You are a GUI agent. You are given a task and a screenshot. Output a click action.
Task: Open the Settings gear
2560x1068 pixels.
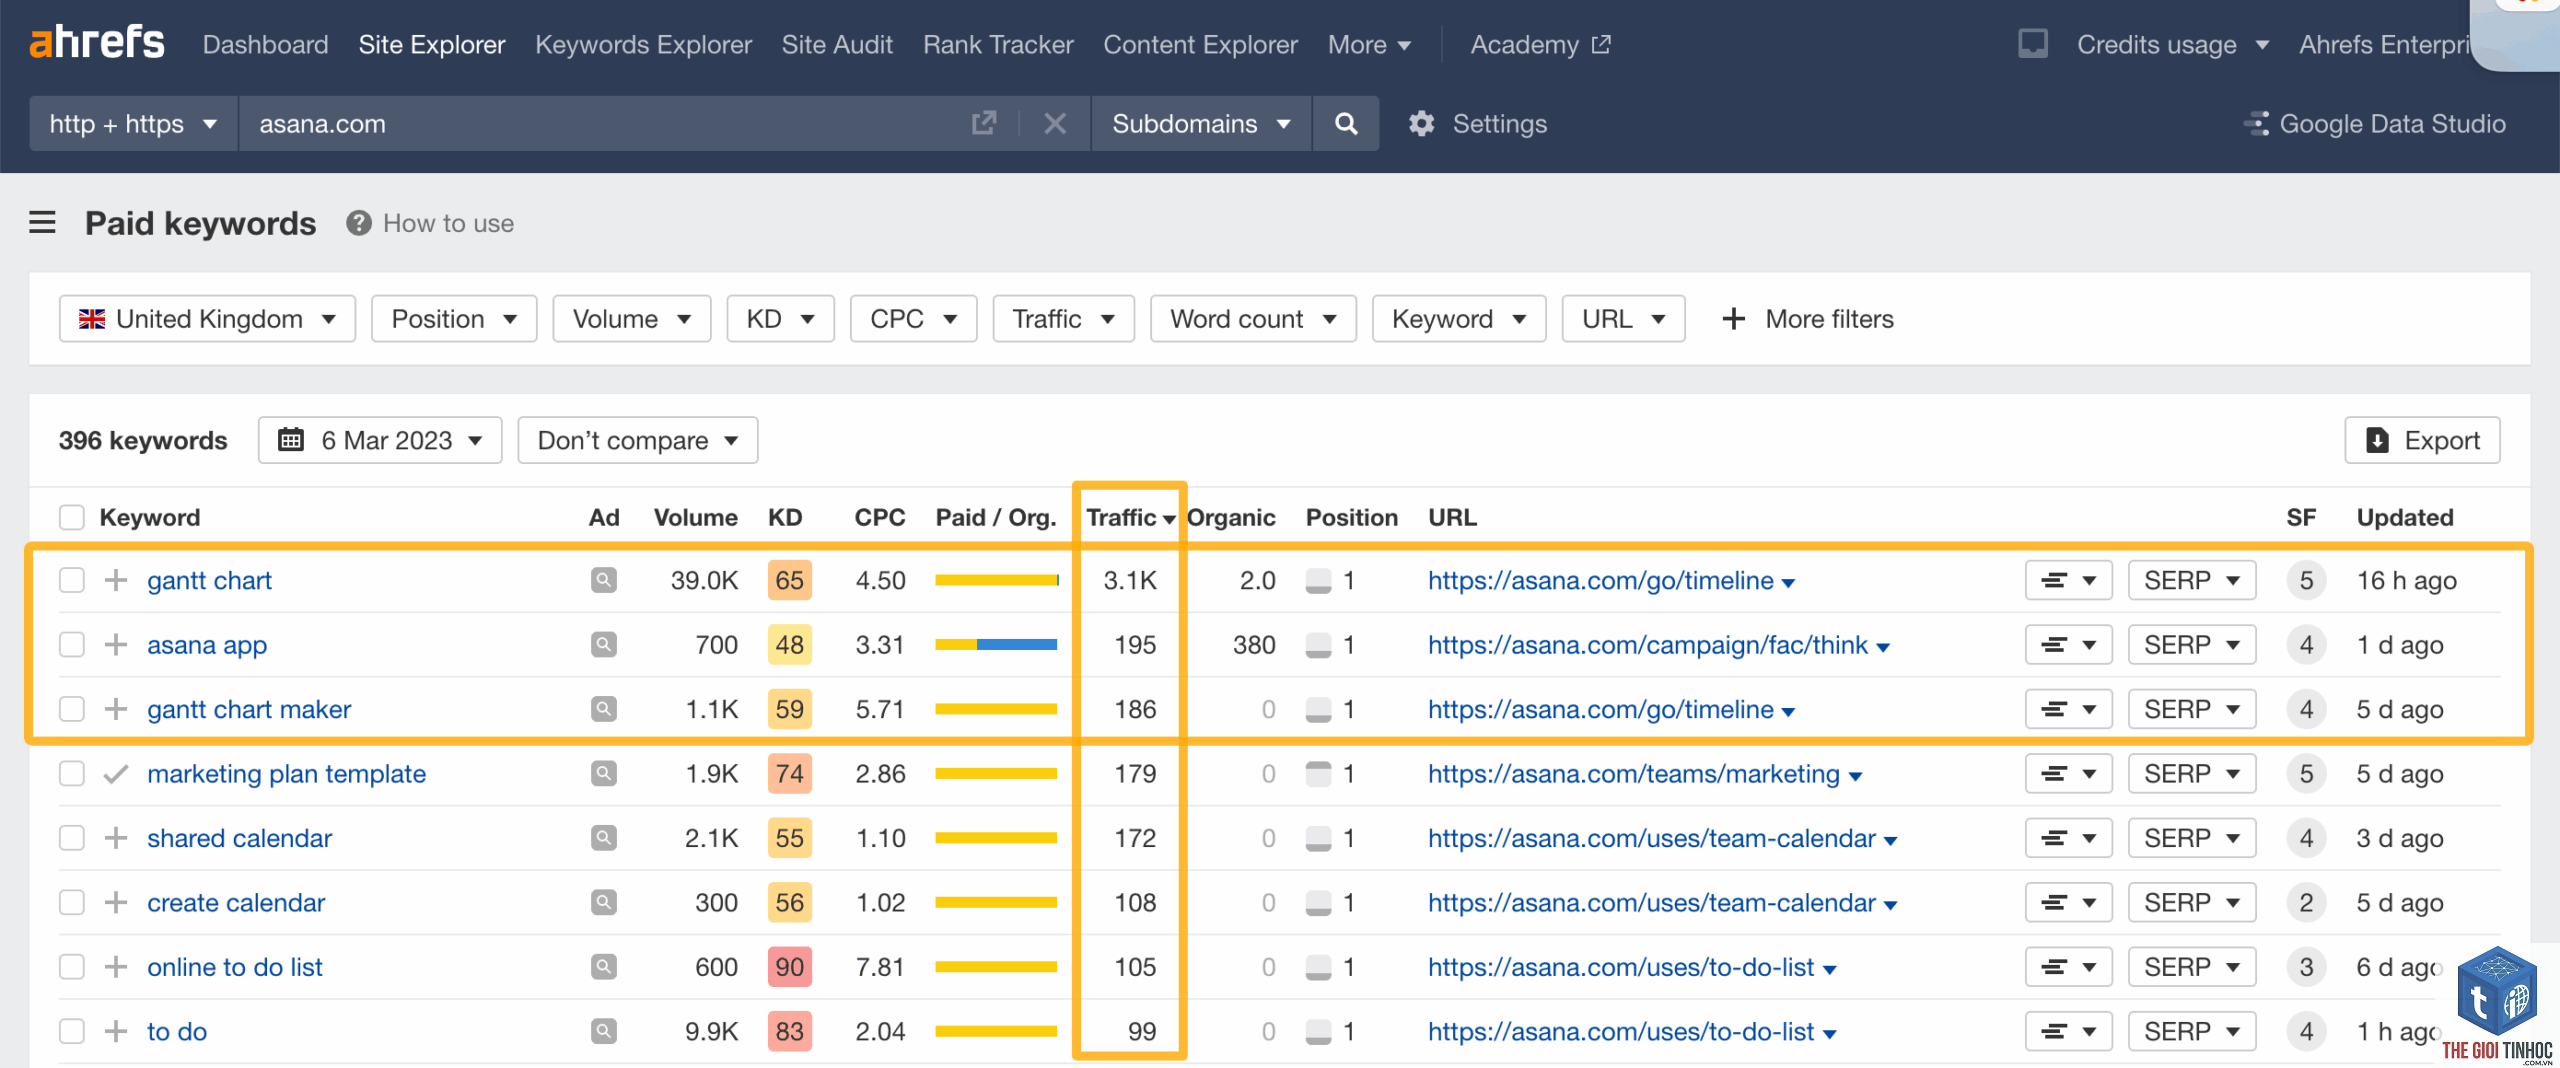click(x=1421, y=123)
